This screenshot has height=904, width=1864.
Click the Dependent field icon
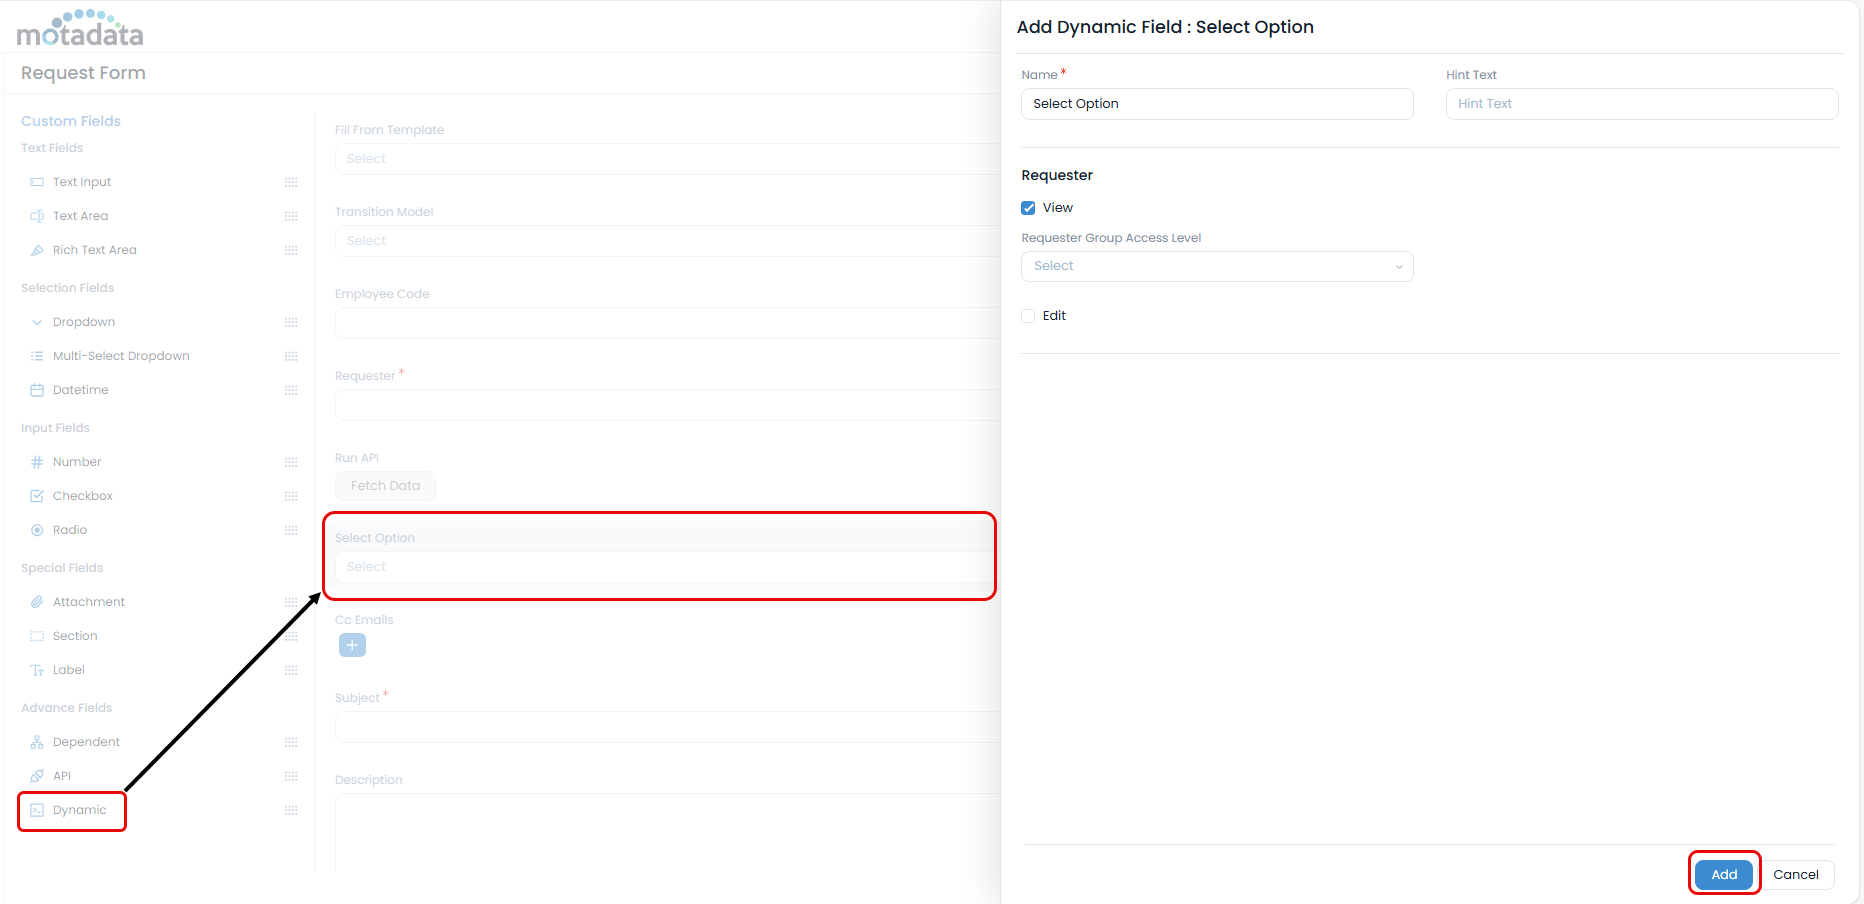[x=37, y=742]
